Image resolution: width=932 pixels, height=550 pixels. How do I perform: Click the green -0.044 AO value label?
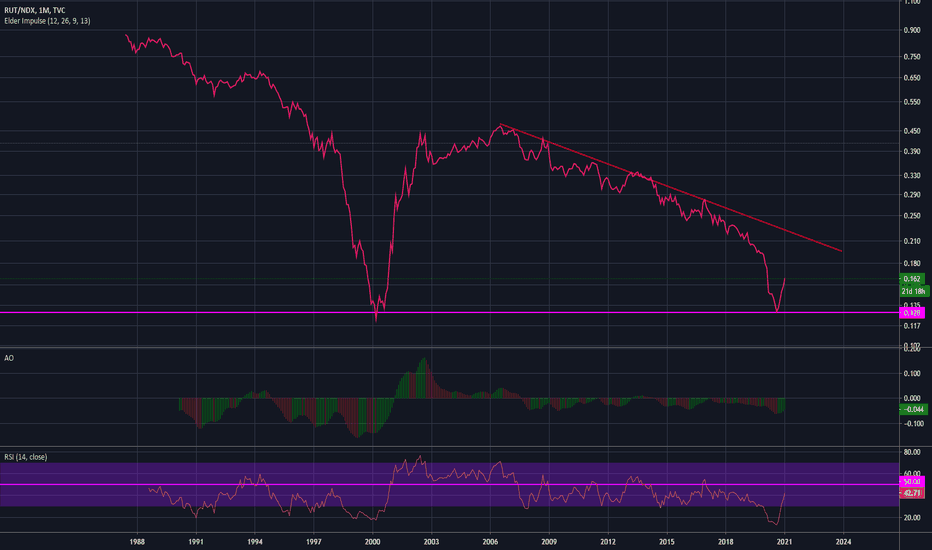pos(913,409)
